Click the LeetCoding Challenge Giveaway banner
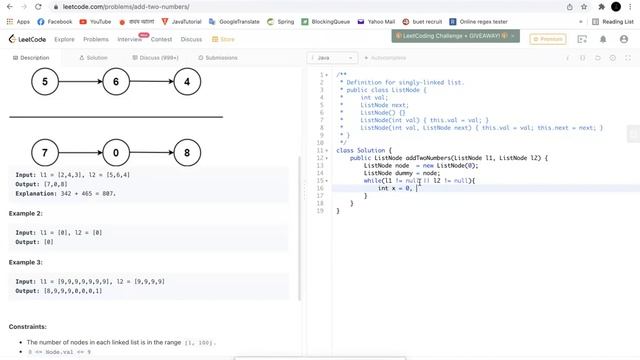This screenshot has height=360, width=640. pos(456,36)
